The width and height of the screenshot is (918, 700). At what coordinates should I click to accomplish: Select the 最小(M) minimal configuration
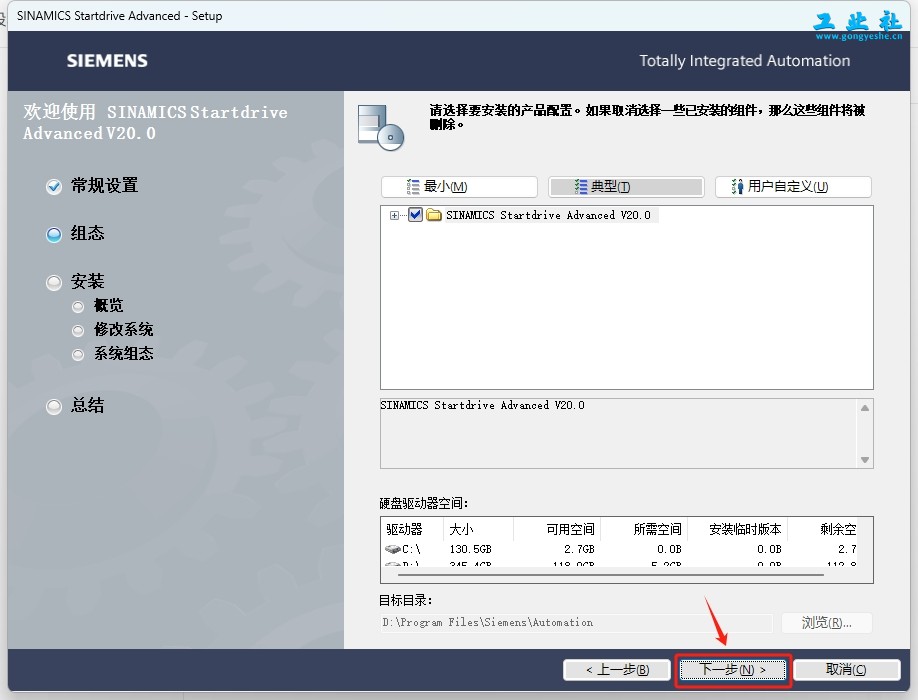point(459,187)
